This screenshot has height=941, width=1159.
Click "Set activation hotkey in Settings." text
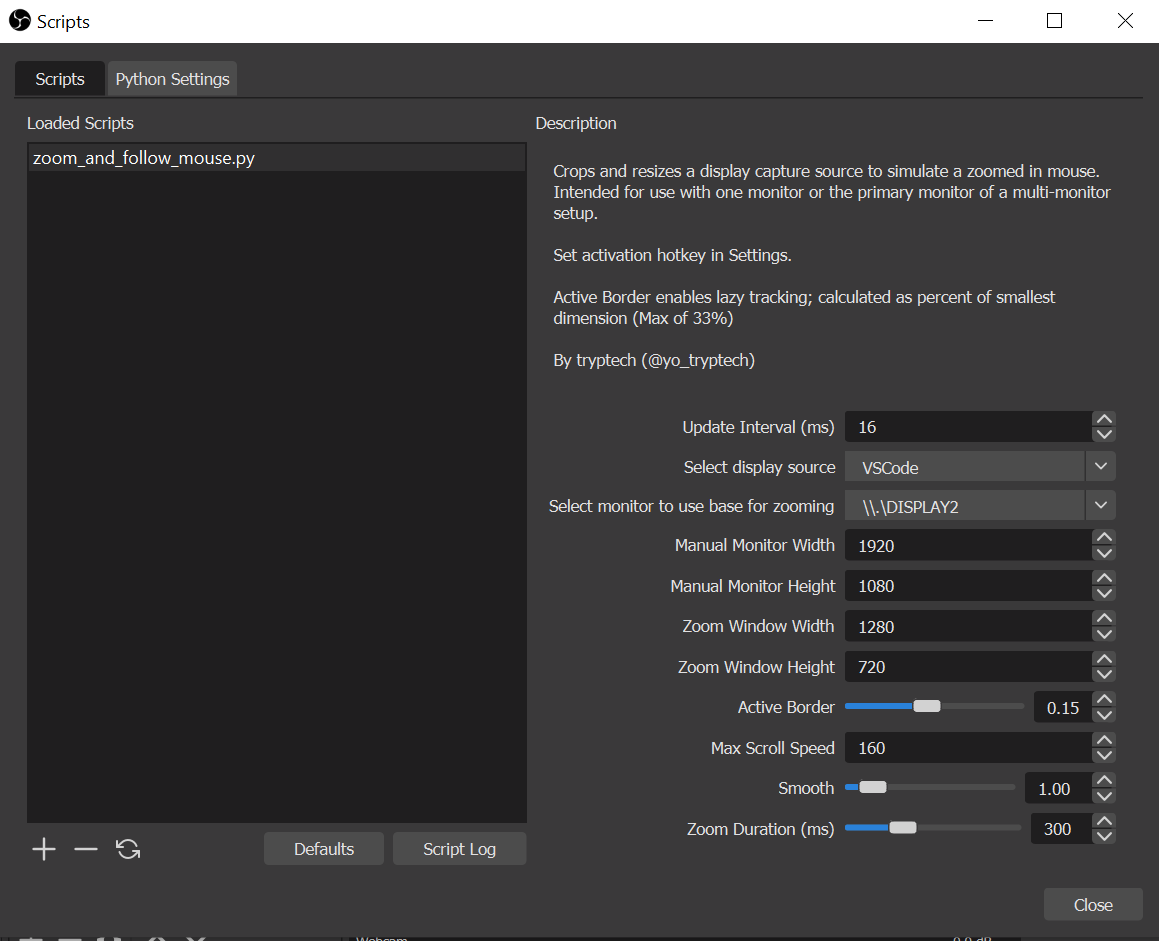click(x=672, y=255)
